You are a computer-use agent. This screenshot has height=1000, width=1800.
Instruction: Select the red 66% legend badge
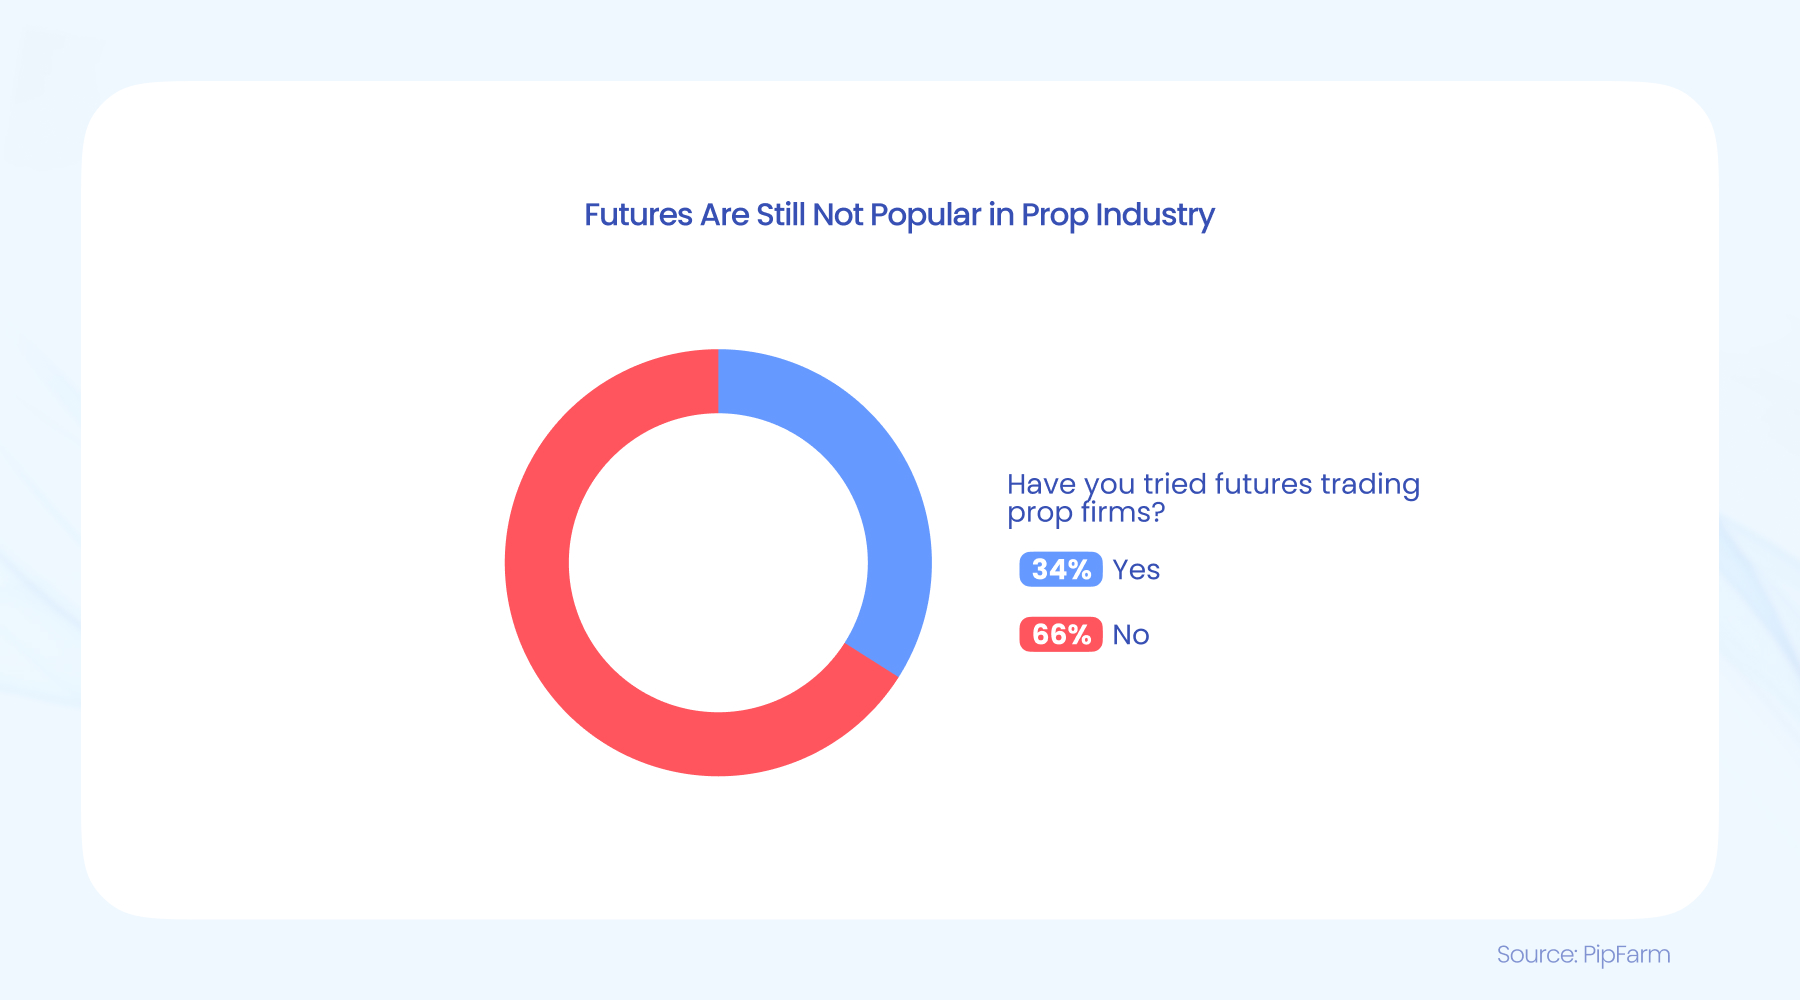1060,634
